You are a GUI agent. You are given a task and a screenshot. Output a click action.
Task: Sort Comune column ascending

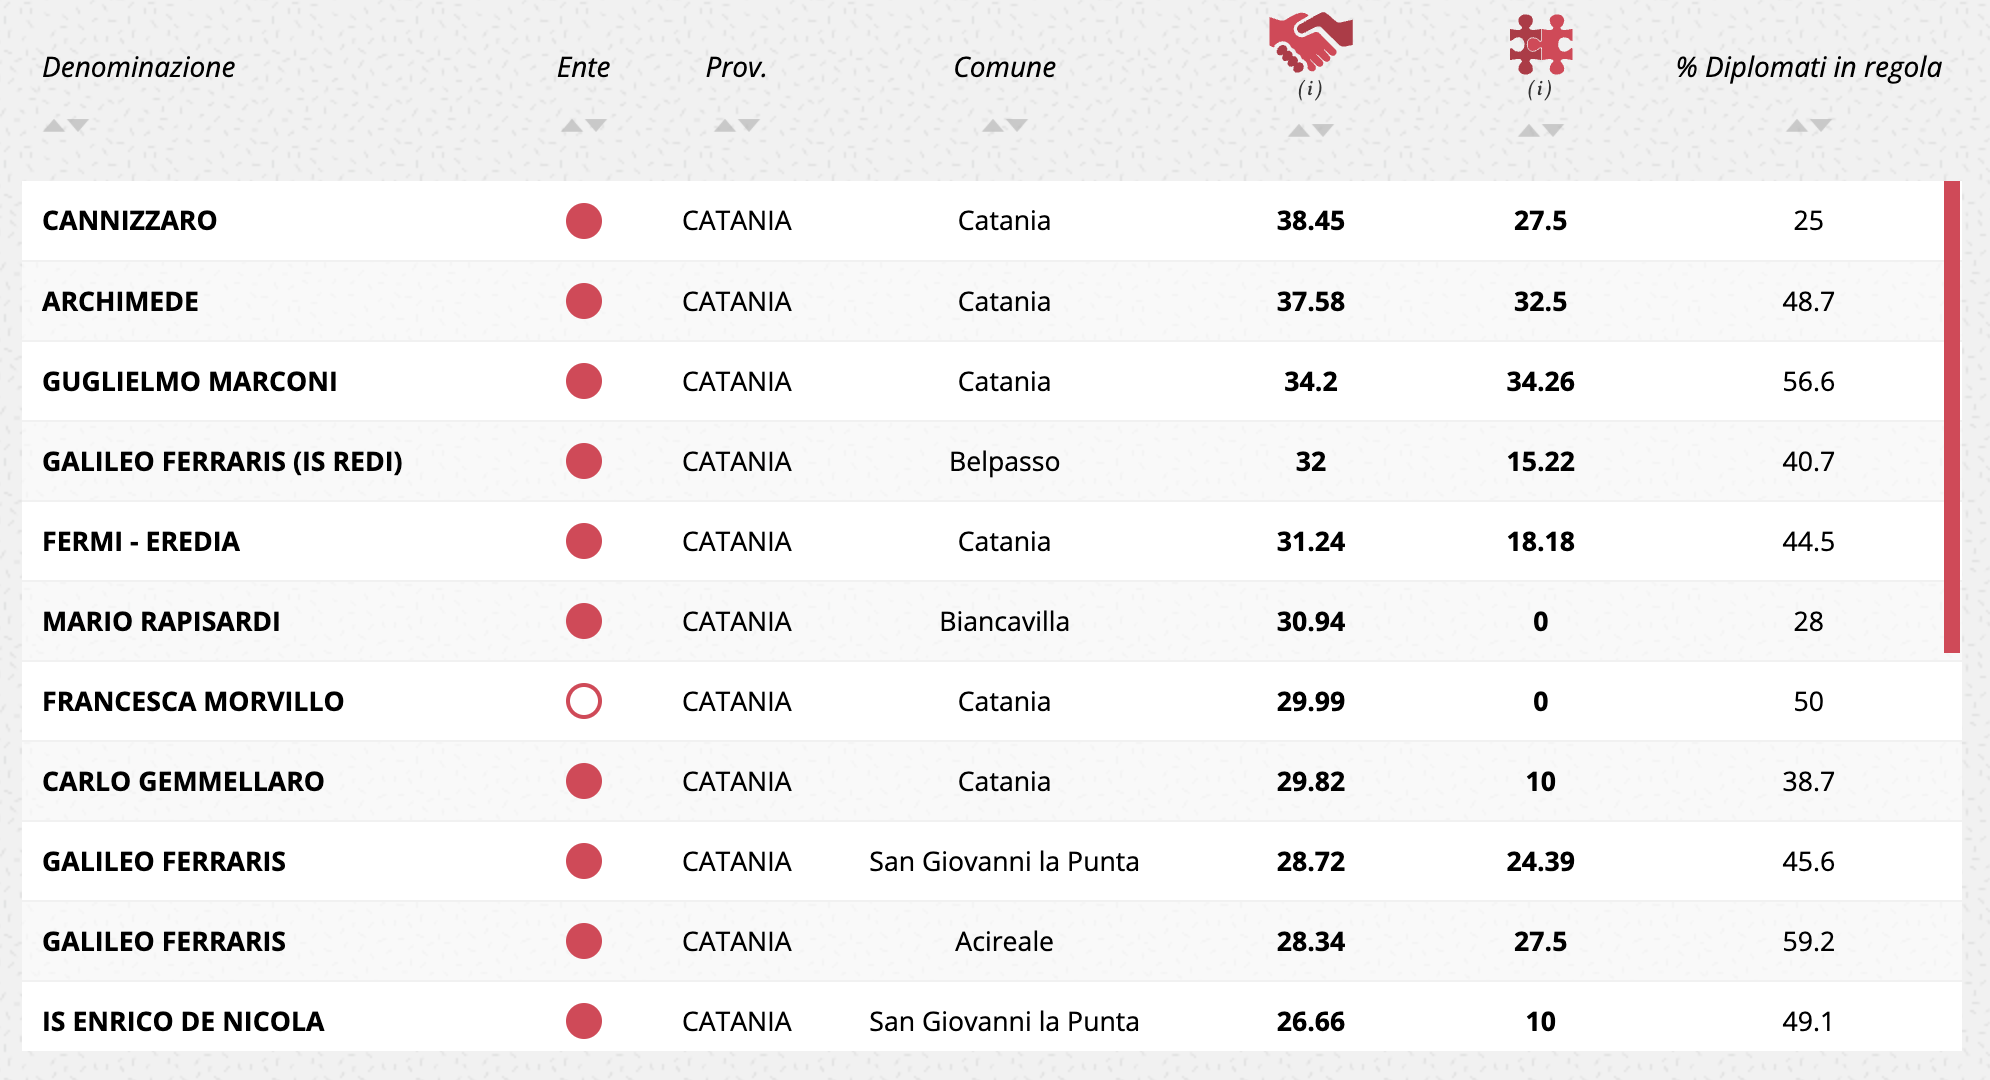pos(993,126)
